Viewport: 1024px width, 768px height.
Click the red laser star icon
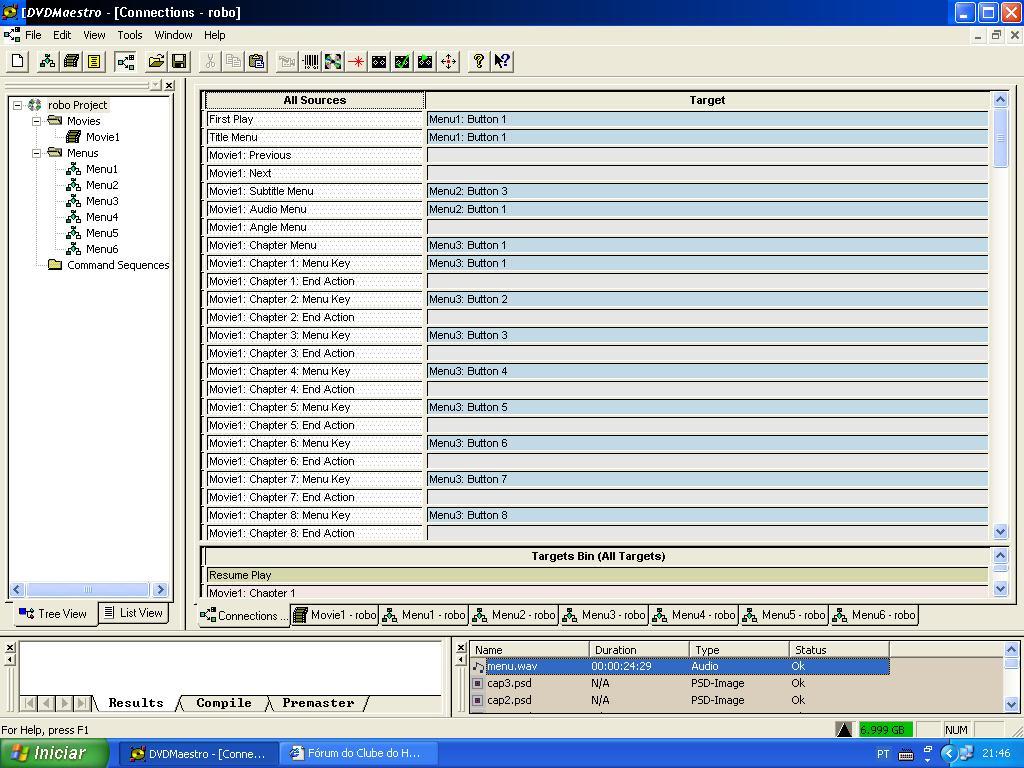pyautogui.click(x=356, y=62)
